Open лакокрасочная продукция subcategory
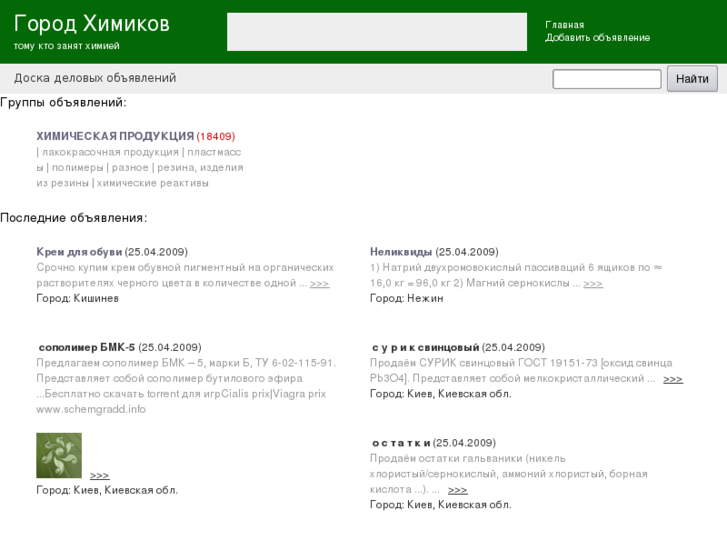This screenshot has width=727, height=545. [110, 152]
